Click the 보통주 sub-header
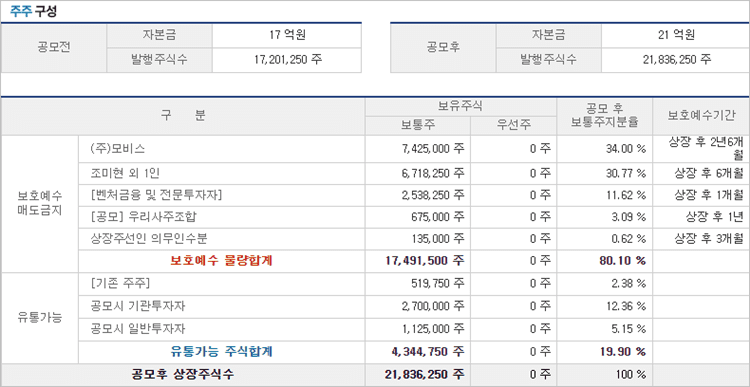The image size is (750, 387). click(418, 125)
